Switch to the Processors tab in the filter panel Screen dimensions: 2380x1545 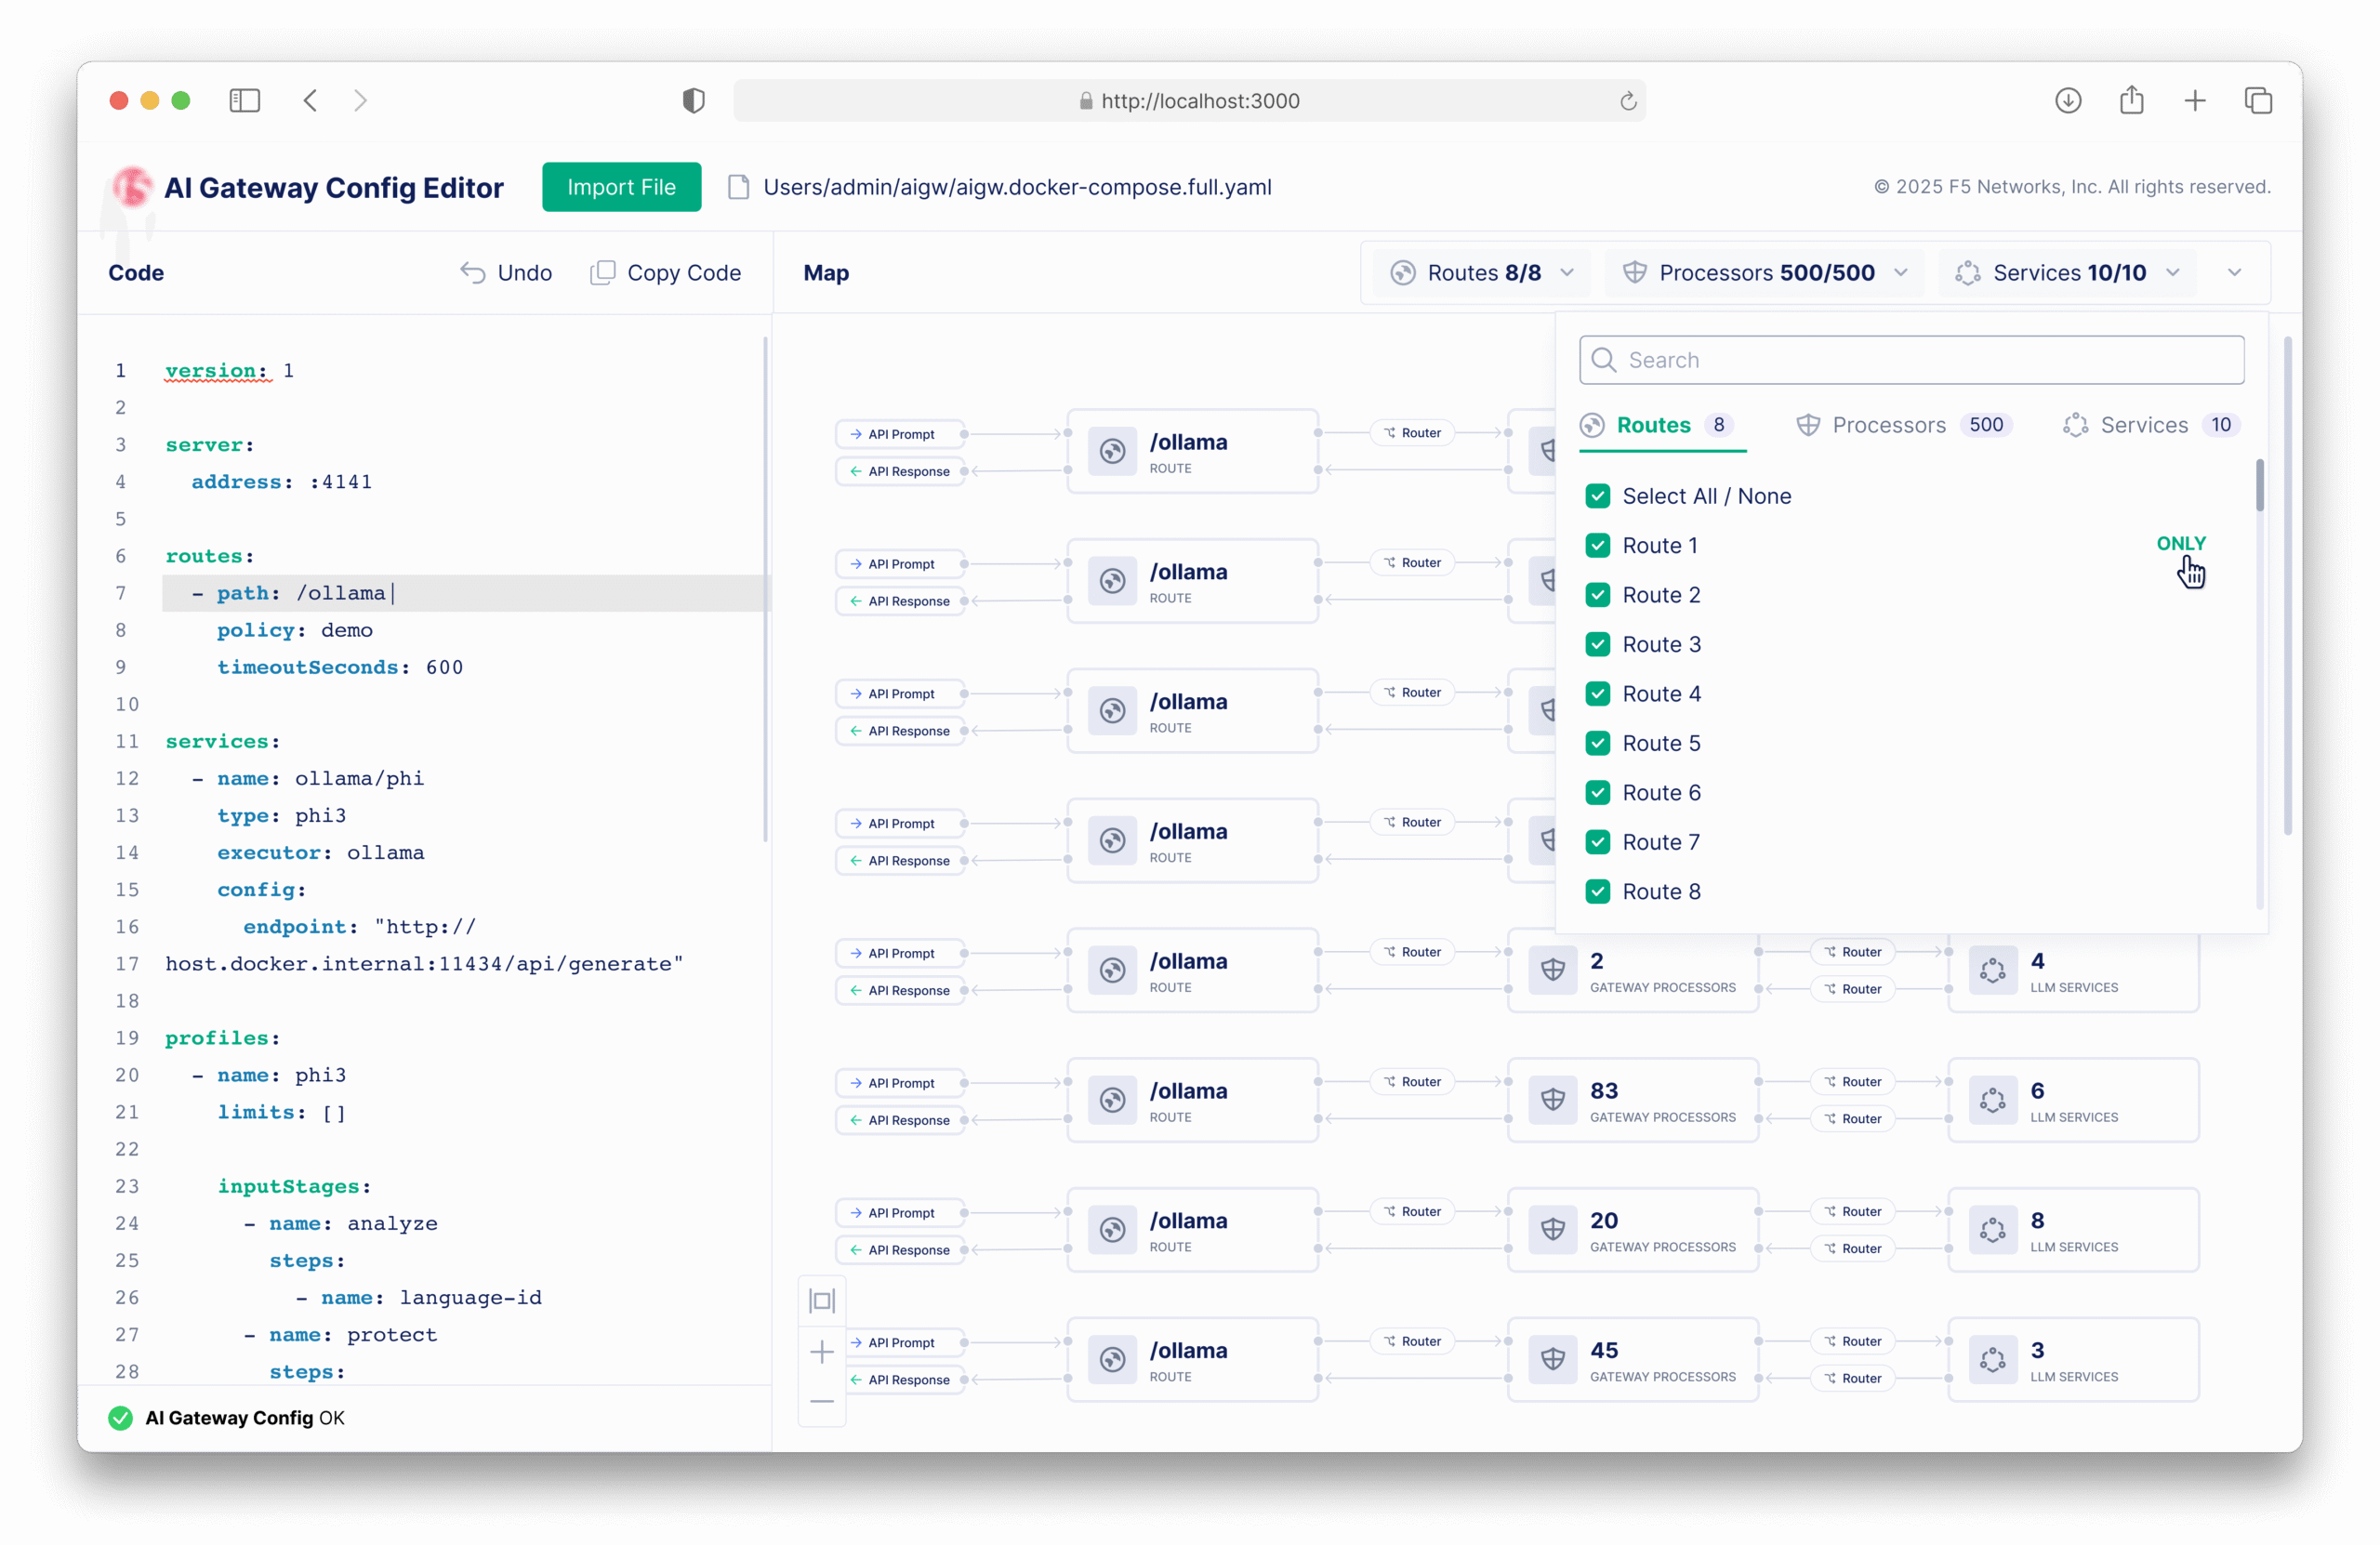click(x=1888, y=424)
